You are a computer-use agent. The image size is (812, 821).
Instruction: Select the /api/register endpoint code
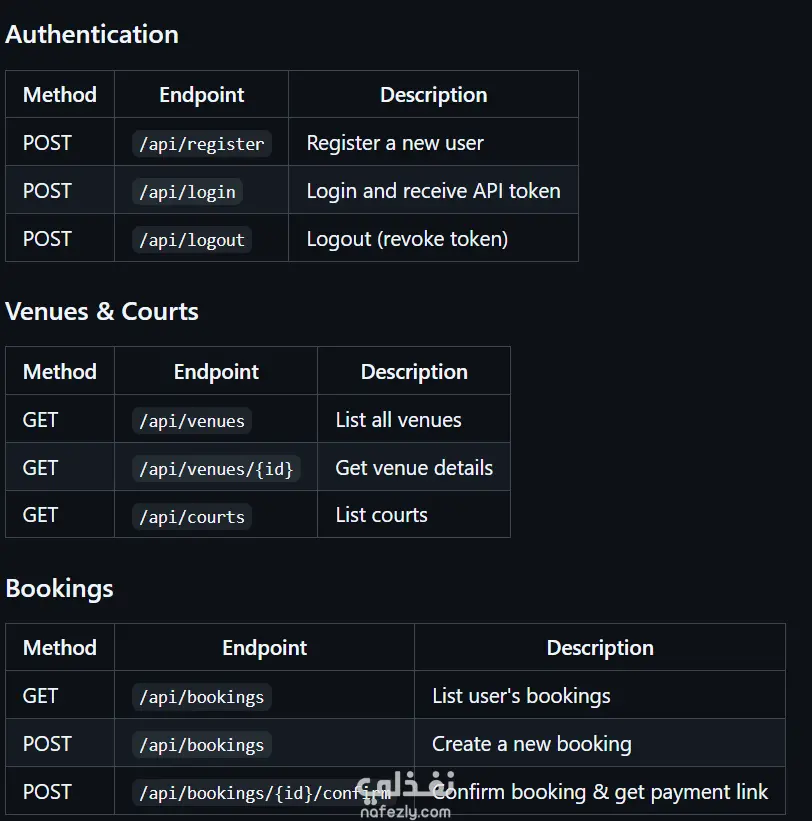[x=201, y=143]
